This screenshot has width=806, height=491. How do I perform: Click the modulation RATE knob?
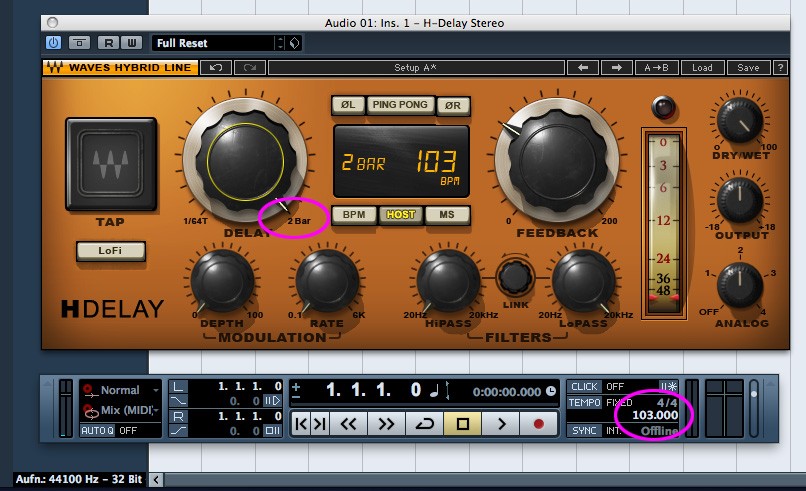pos(327,282)
